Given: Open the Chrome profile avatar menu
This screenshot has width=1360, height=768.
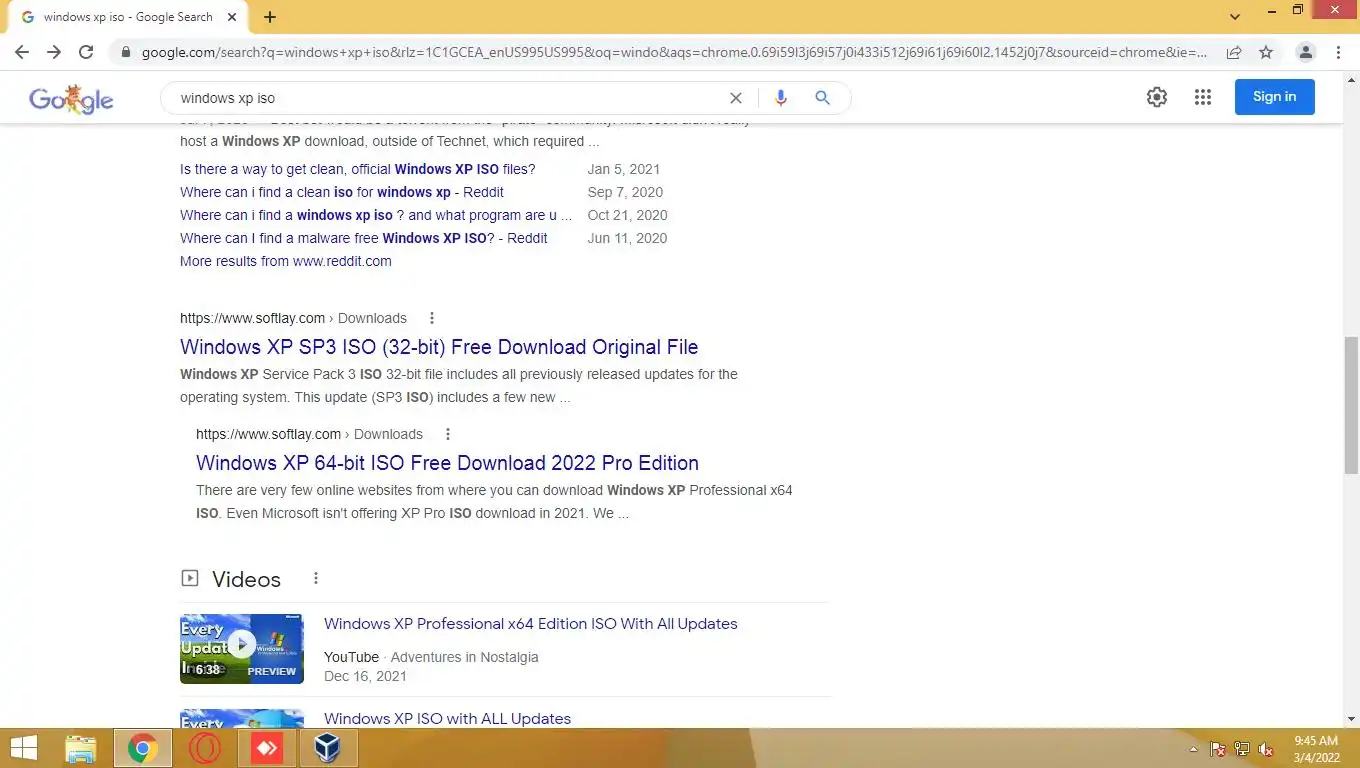Looking at the screenshot, I should coord(1305,52).
